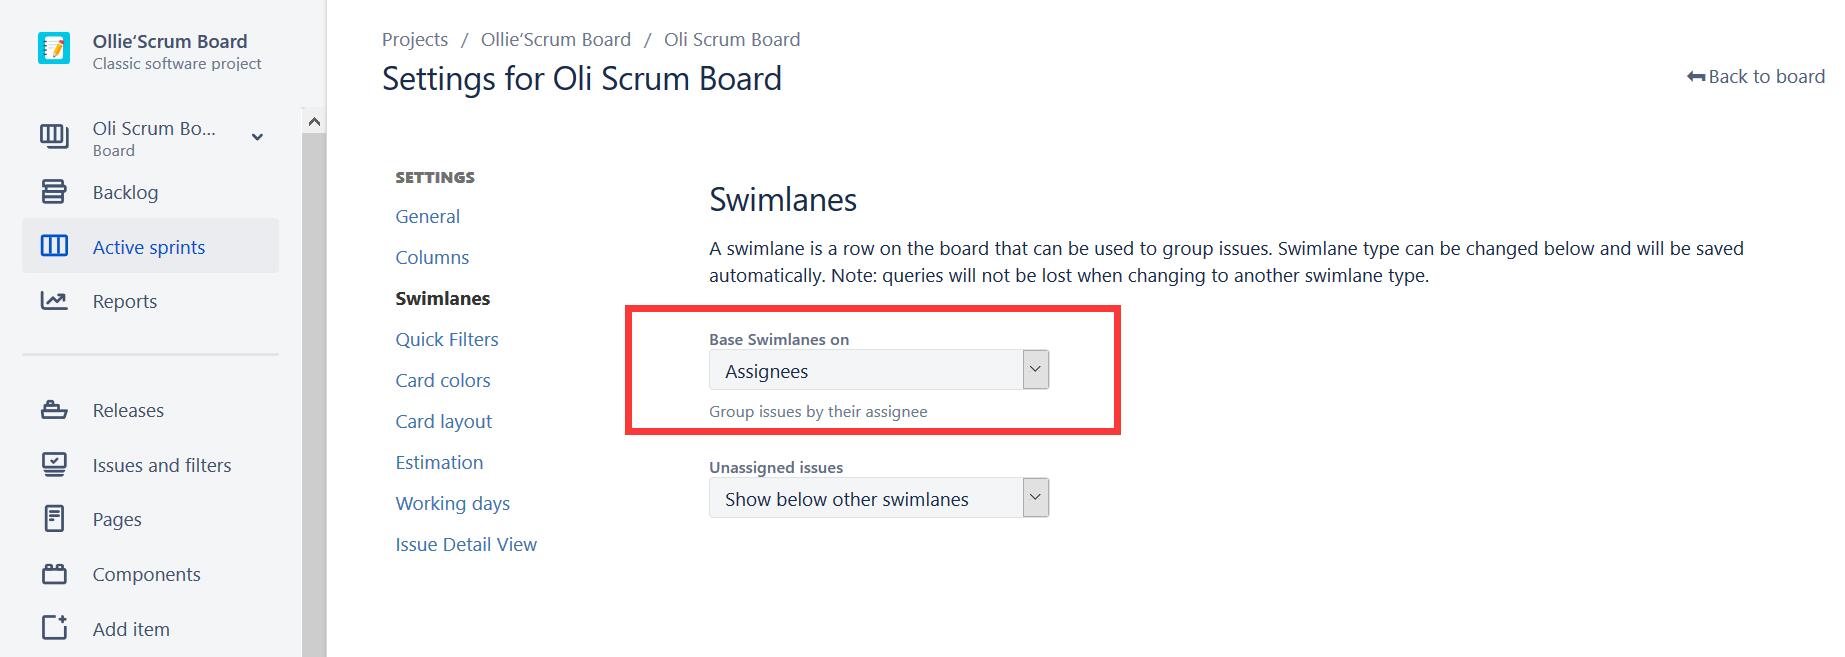Expand the board switcher chevron next to Oli Scrum Bo...
1845x657 pixels.
tap(257, 136)
